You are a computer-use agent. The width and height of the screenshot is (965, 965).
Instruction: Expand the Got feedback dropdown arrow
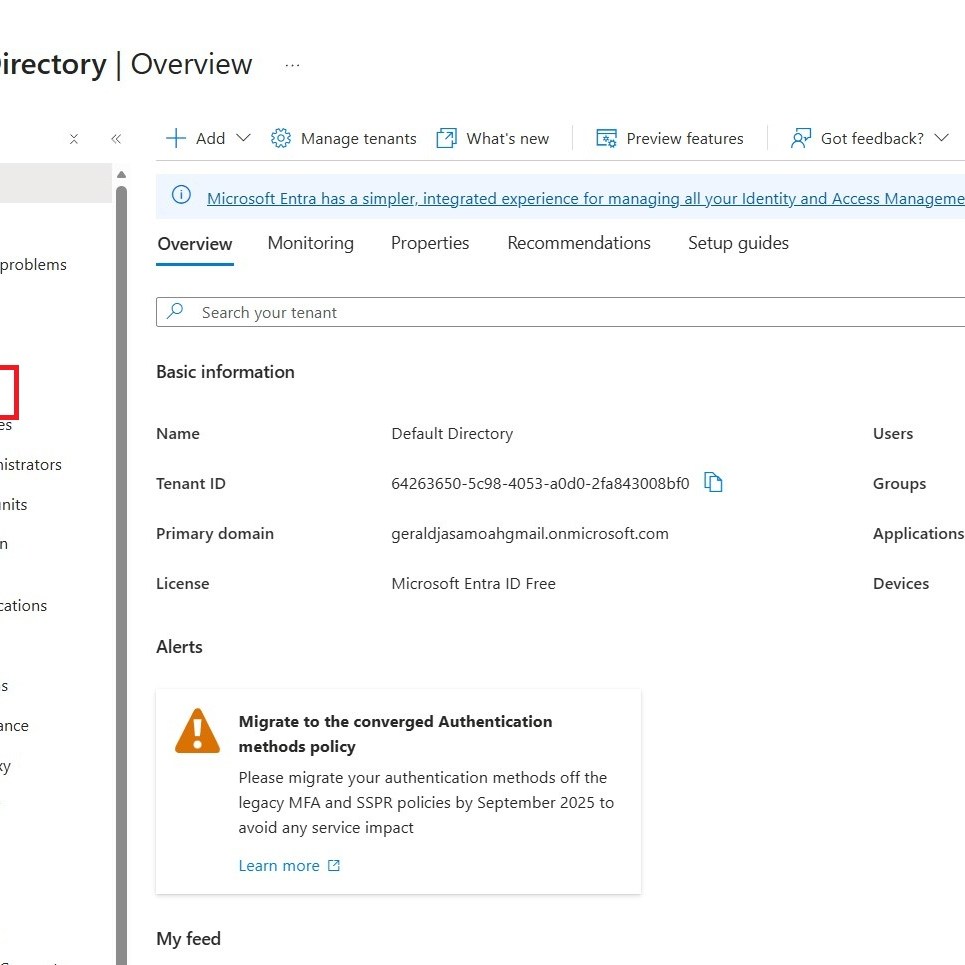[941, 138]
